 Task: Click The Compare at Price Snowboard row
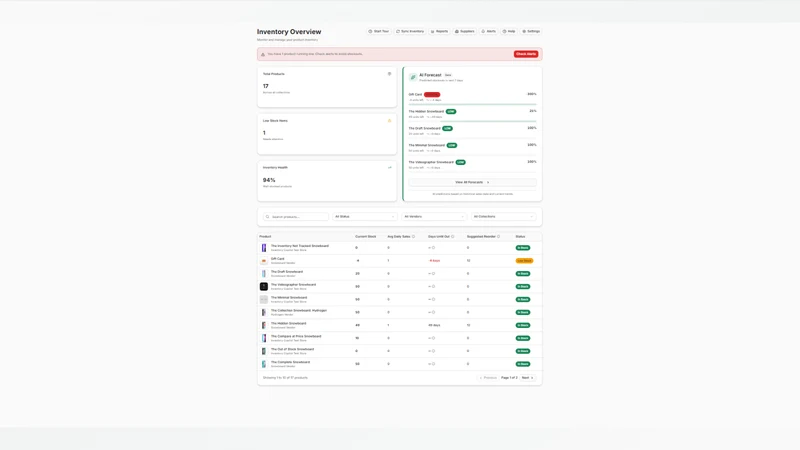tap(399, 338)
